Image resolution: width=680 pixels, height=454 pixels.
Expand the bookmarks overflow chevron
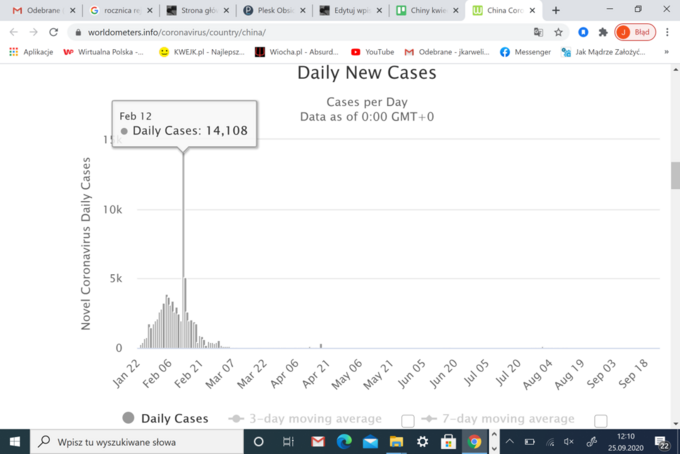coord(666,51)
